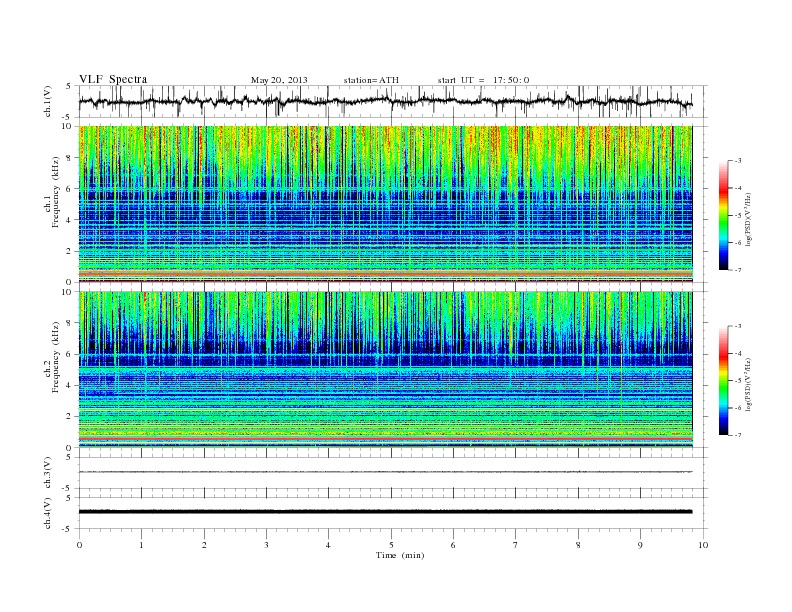This screenshot has height=612, width=792.
Task: Click inside the ch.1 spectrogram
Action: point(385,204)
